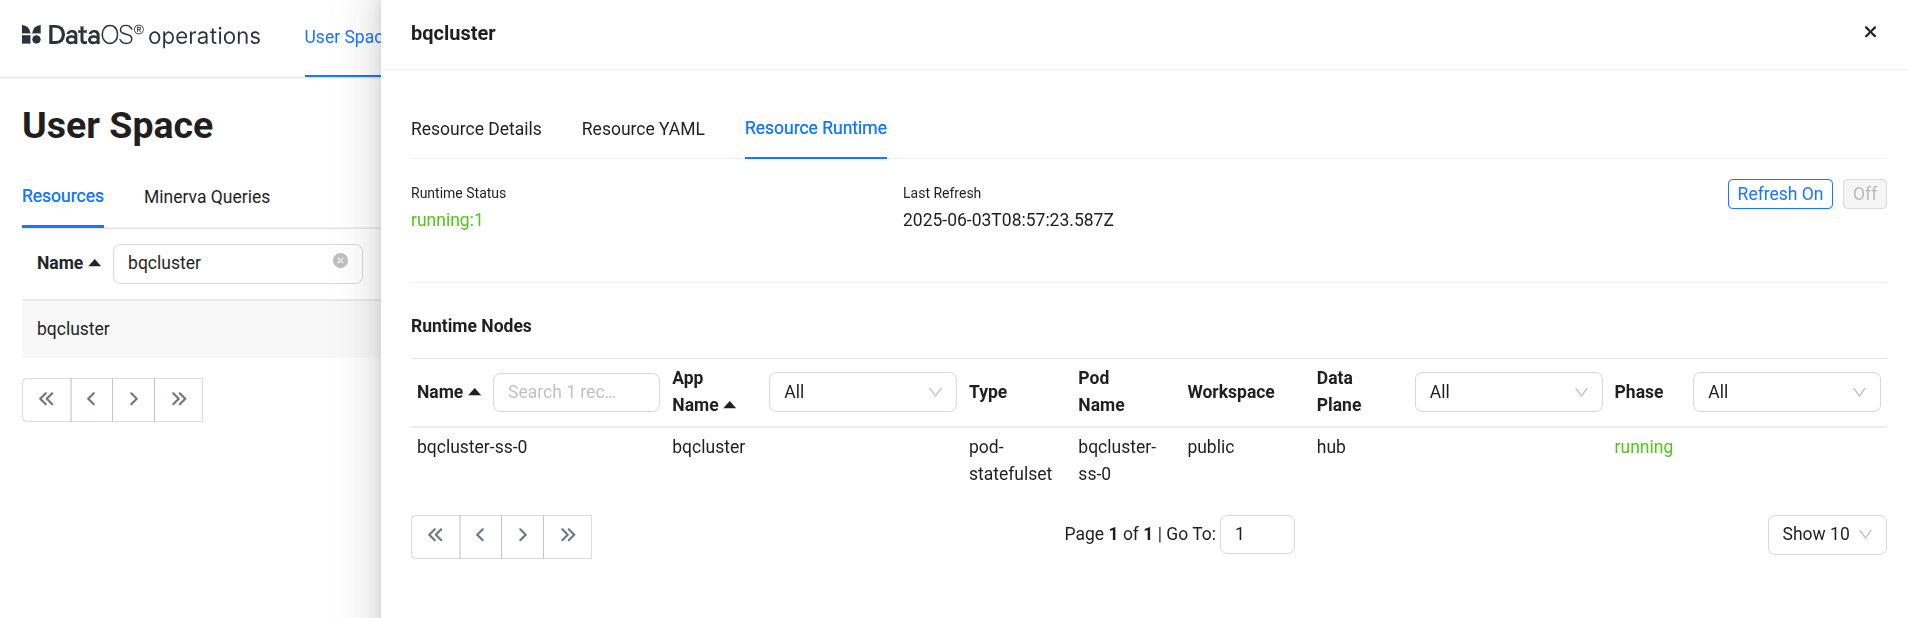Close the bqcluster details panel
1908x618 pixels.
(x=1870, y=32)
